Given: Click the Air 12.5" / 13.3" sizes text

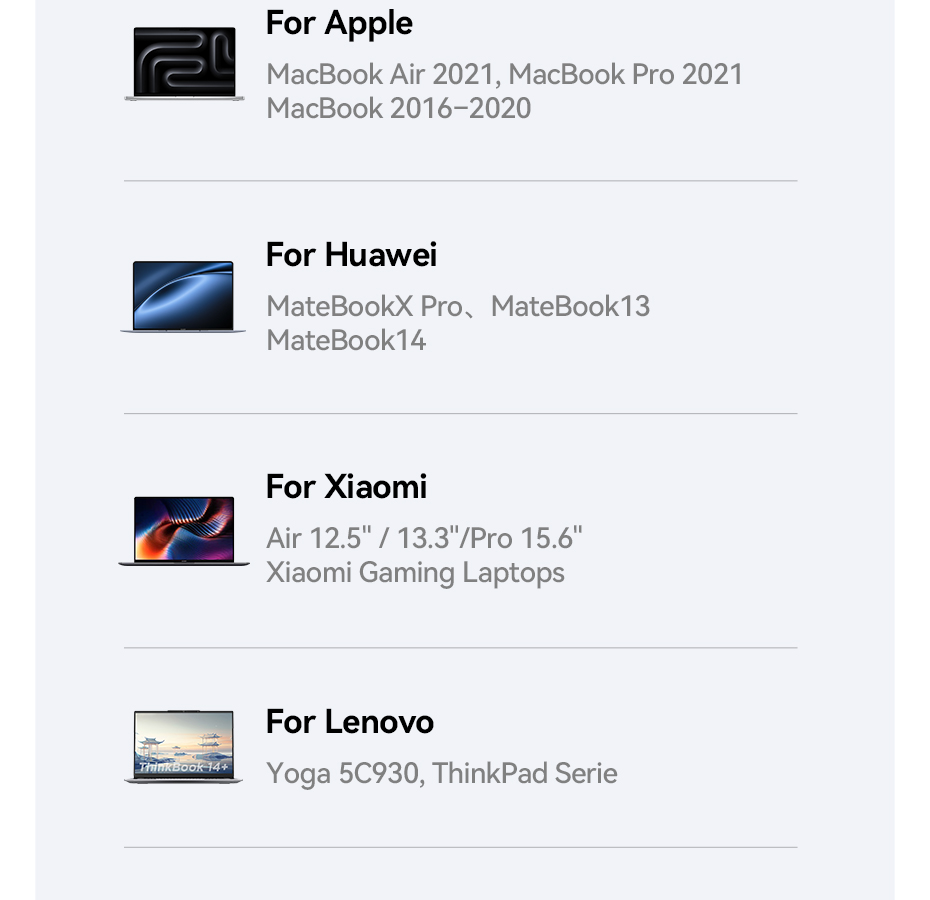Looking at the screenshot, I should point(366,538).
